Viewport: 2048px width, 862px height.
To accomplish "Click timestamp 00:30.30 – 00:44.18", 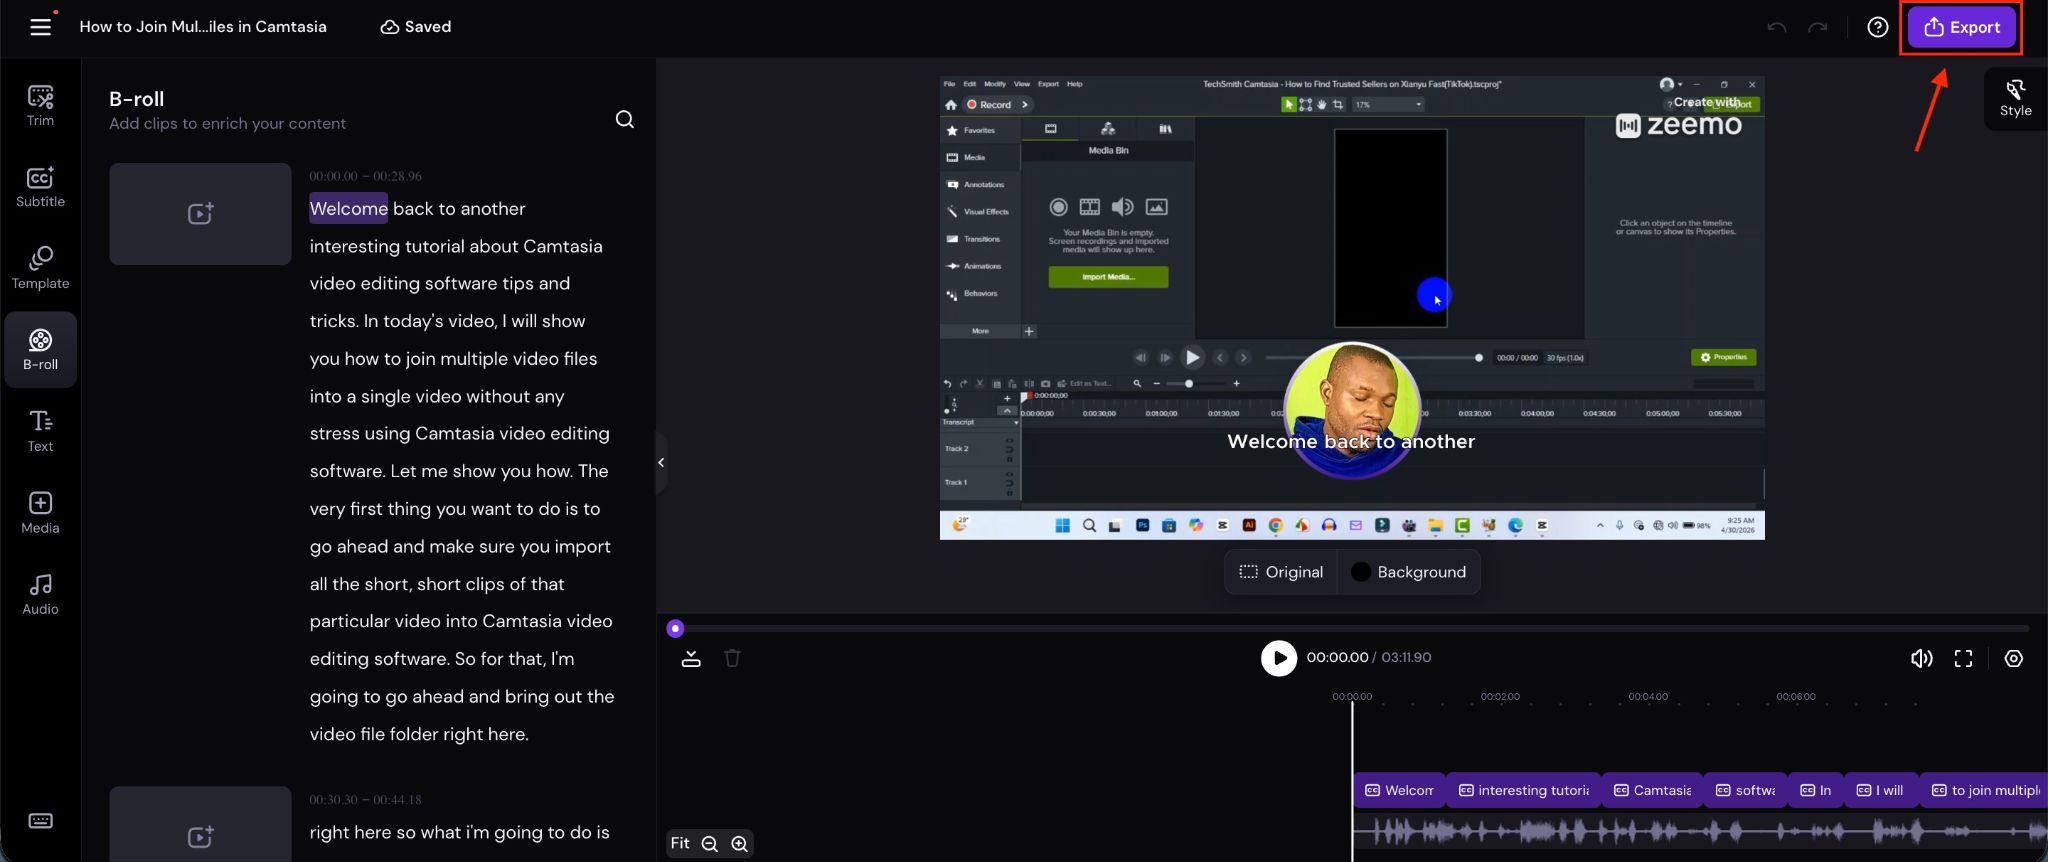I will click(x=365, y=800).
